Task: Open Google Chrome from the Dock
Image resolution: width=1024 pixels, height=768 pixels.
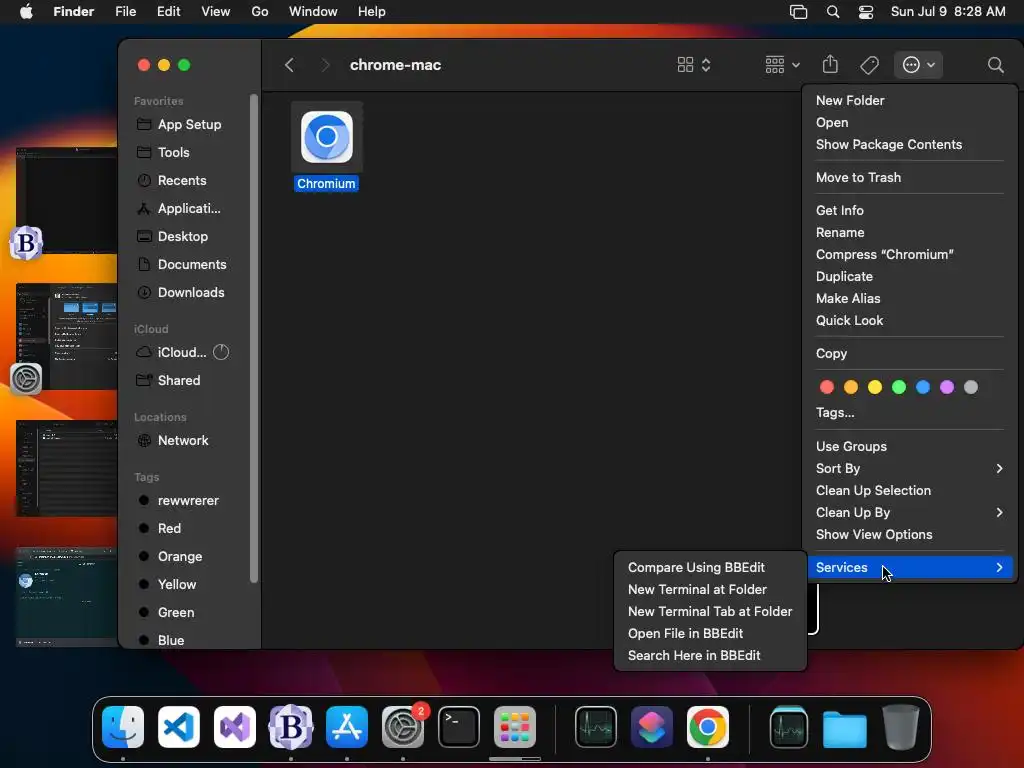Action: (707, 727)
